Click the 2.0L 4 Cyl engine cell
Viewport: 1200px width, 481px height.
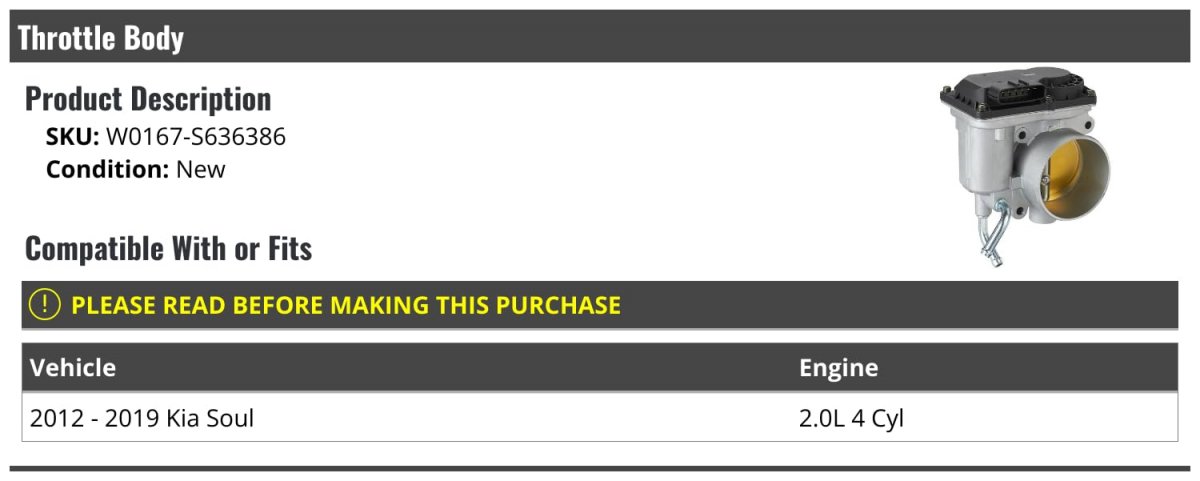point(851,418)
